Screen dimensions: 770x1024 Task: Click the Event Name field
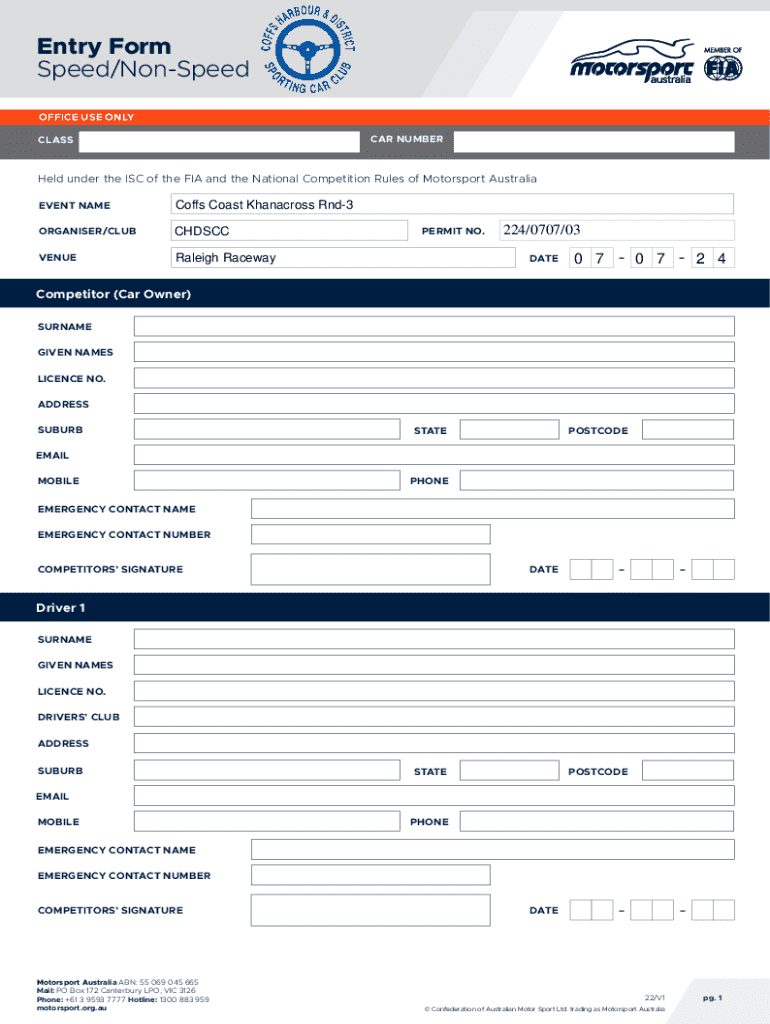tap(452, 205)
